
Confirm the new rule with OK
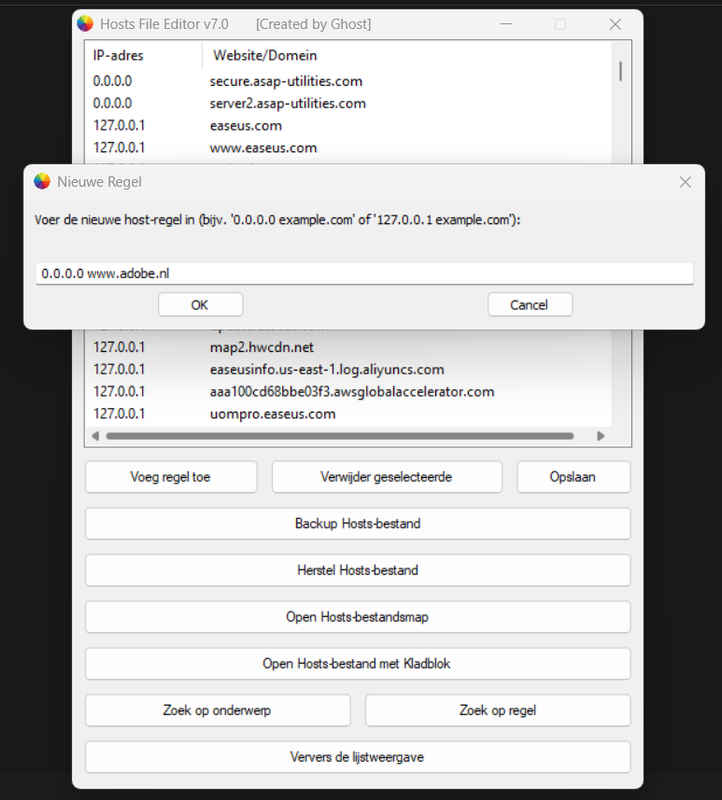(200, 305)
